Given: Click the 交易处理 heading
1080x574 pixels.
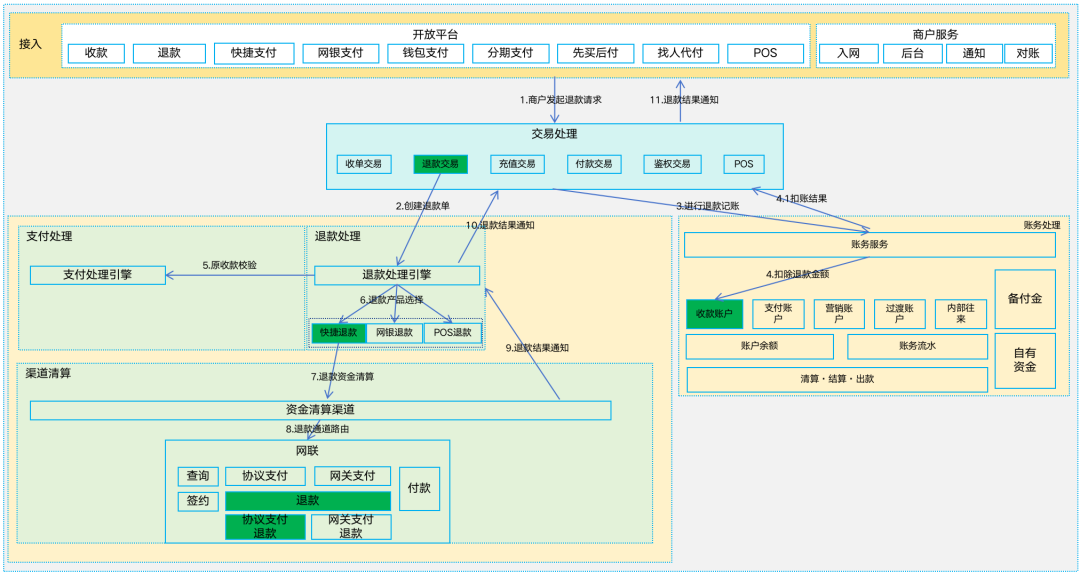Looking at the screenshot, I should [x=554, y=134].
